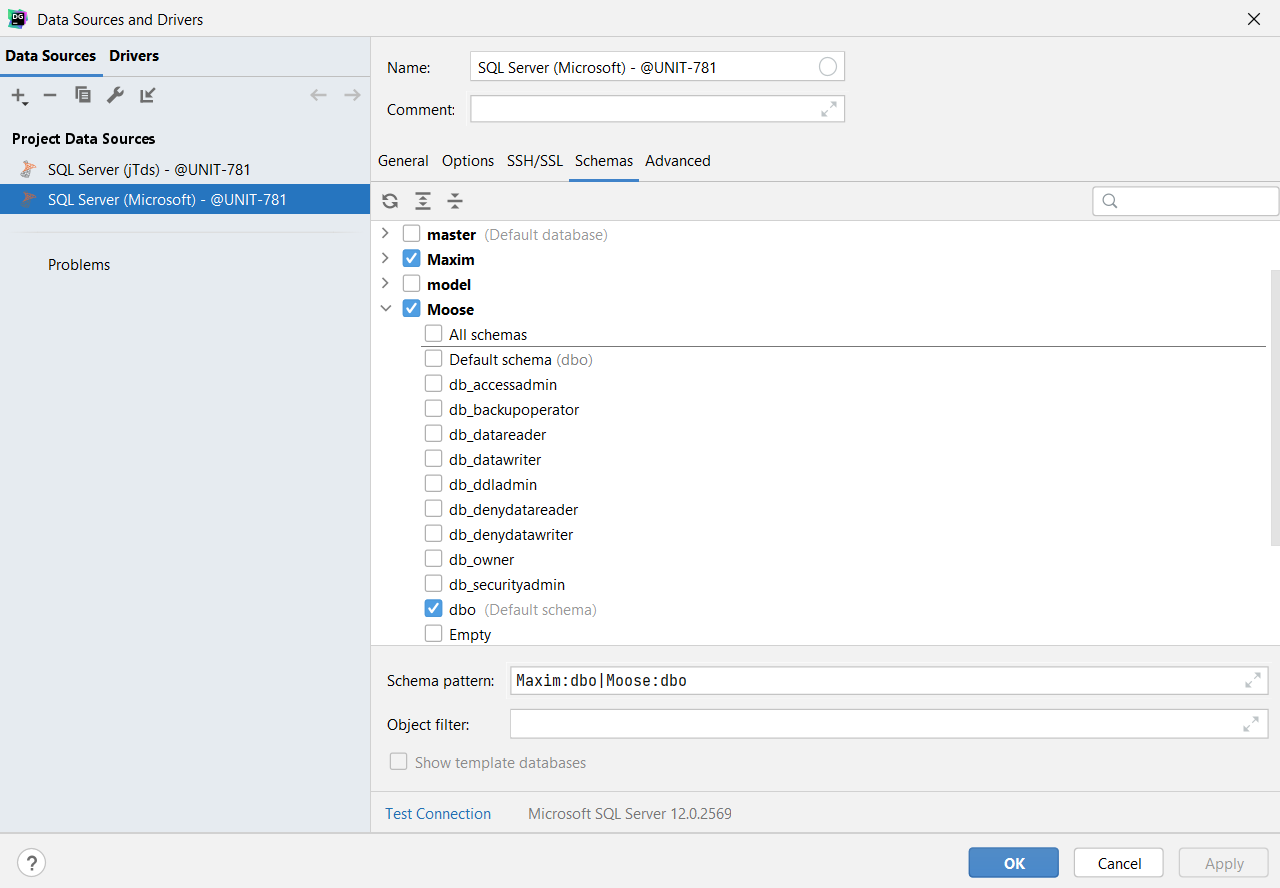This screenshot has width=1280, height=888.
Task: Check the db_datareader schema
Action: (433, 434)
